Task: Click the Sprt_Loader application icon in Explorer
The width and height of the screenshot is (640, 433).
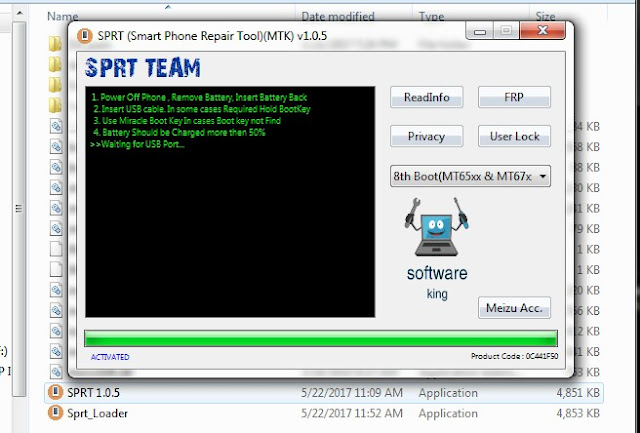Action: (x=55, y=413)
